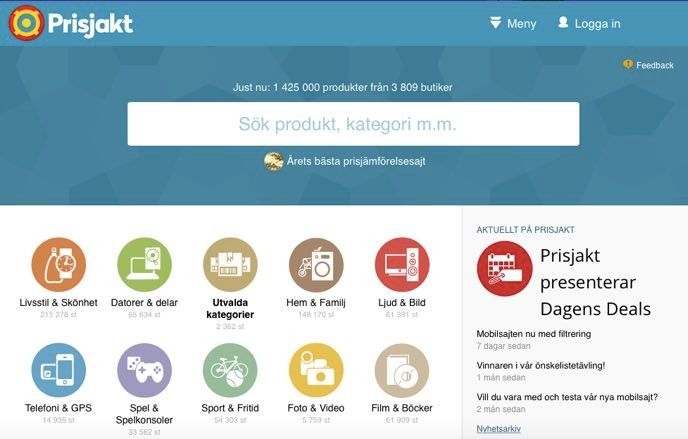Open the Dagens Deals calendar icon
Screen dimensions: 688x439
pyautogui.click(x=505, y=269)
